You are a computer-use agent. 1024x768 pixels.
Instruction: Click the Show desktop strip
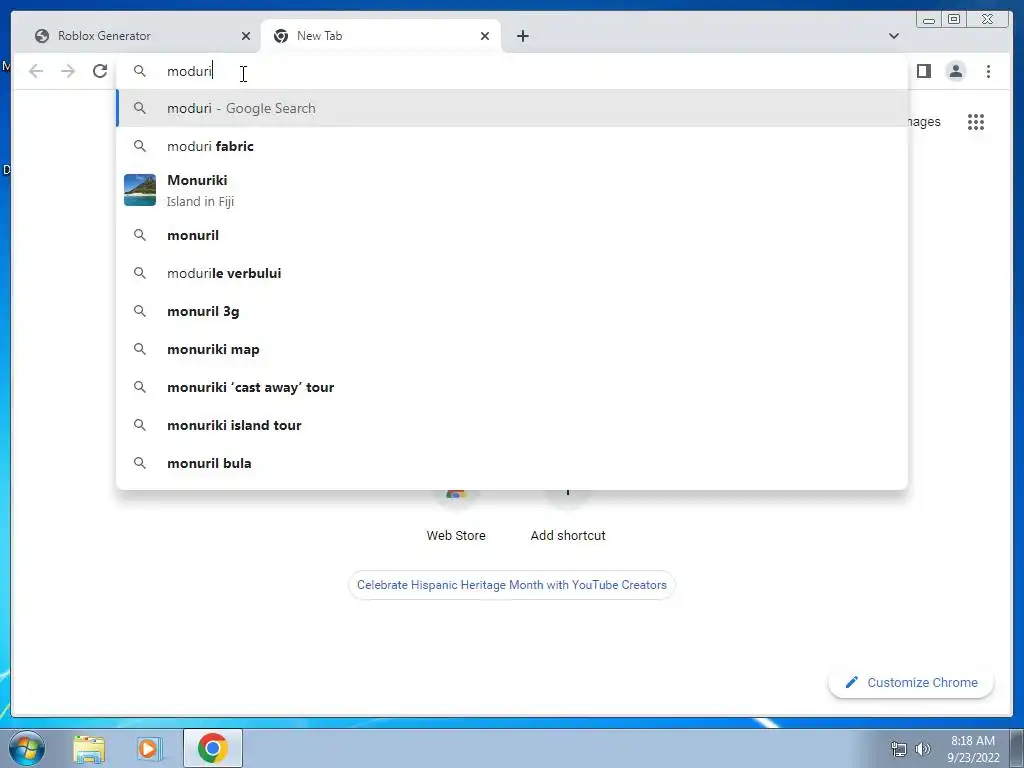(x=1017, y=748)
